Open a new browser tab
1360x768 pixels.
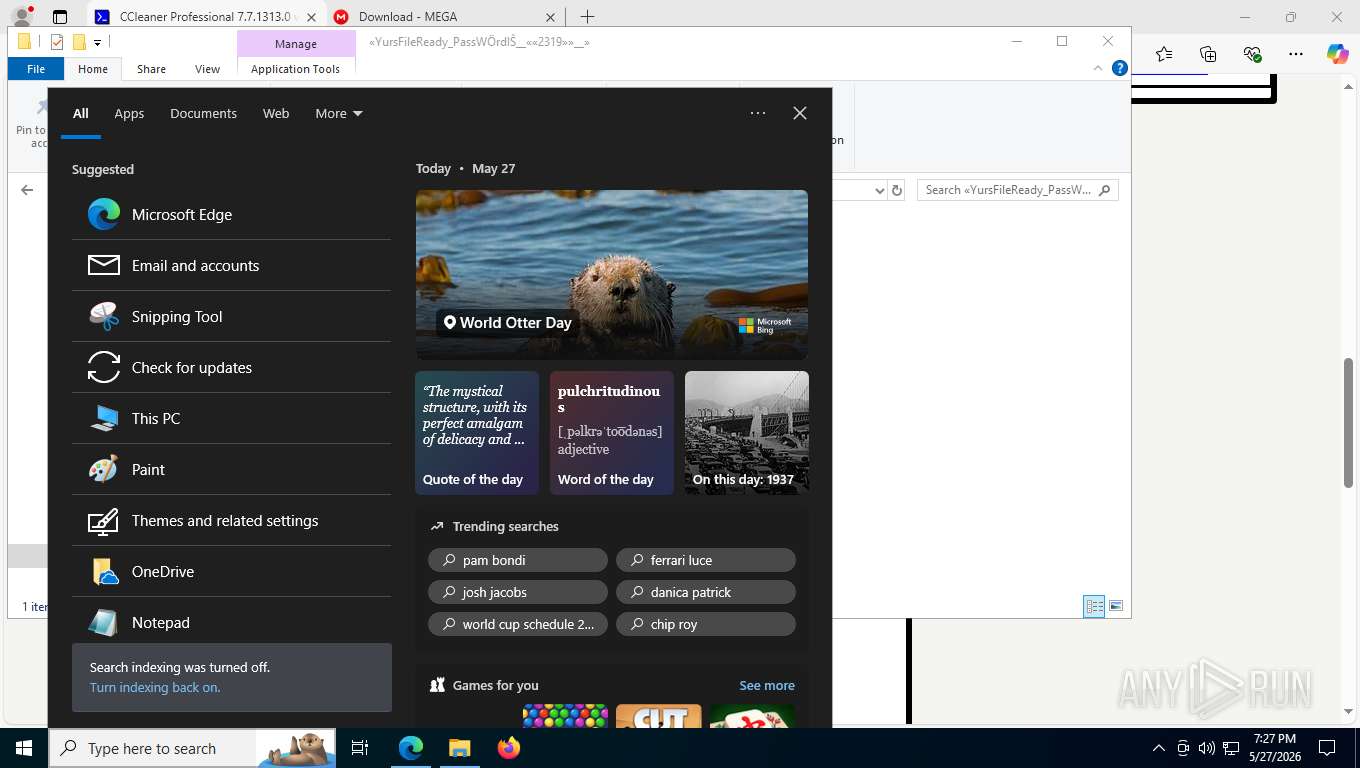click(x=587, y=17)
